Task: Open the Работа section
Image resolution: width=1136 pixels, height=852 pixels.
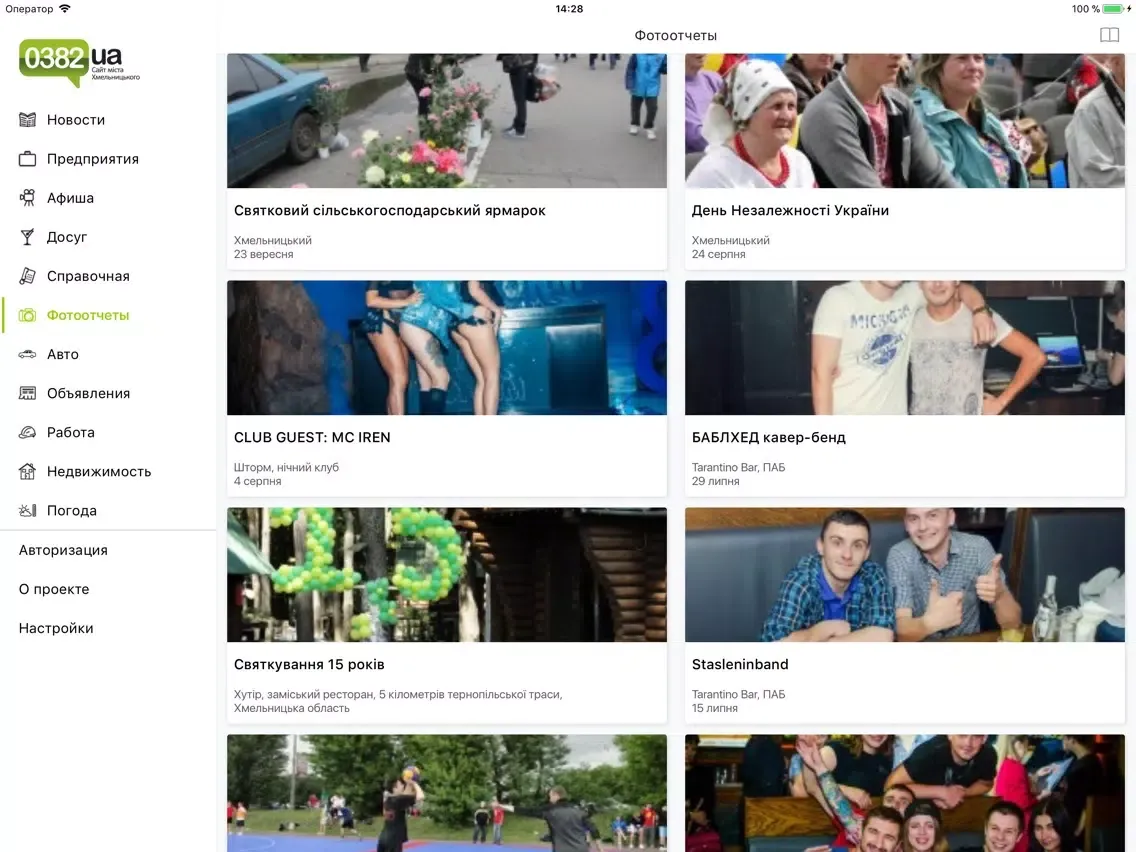Action: (109, 433)
